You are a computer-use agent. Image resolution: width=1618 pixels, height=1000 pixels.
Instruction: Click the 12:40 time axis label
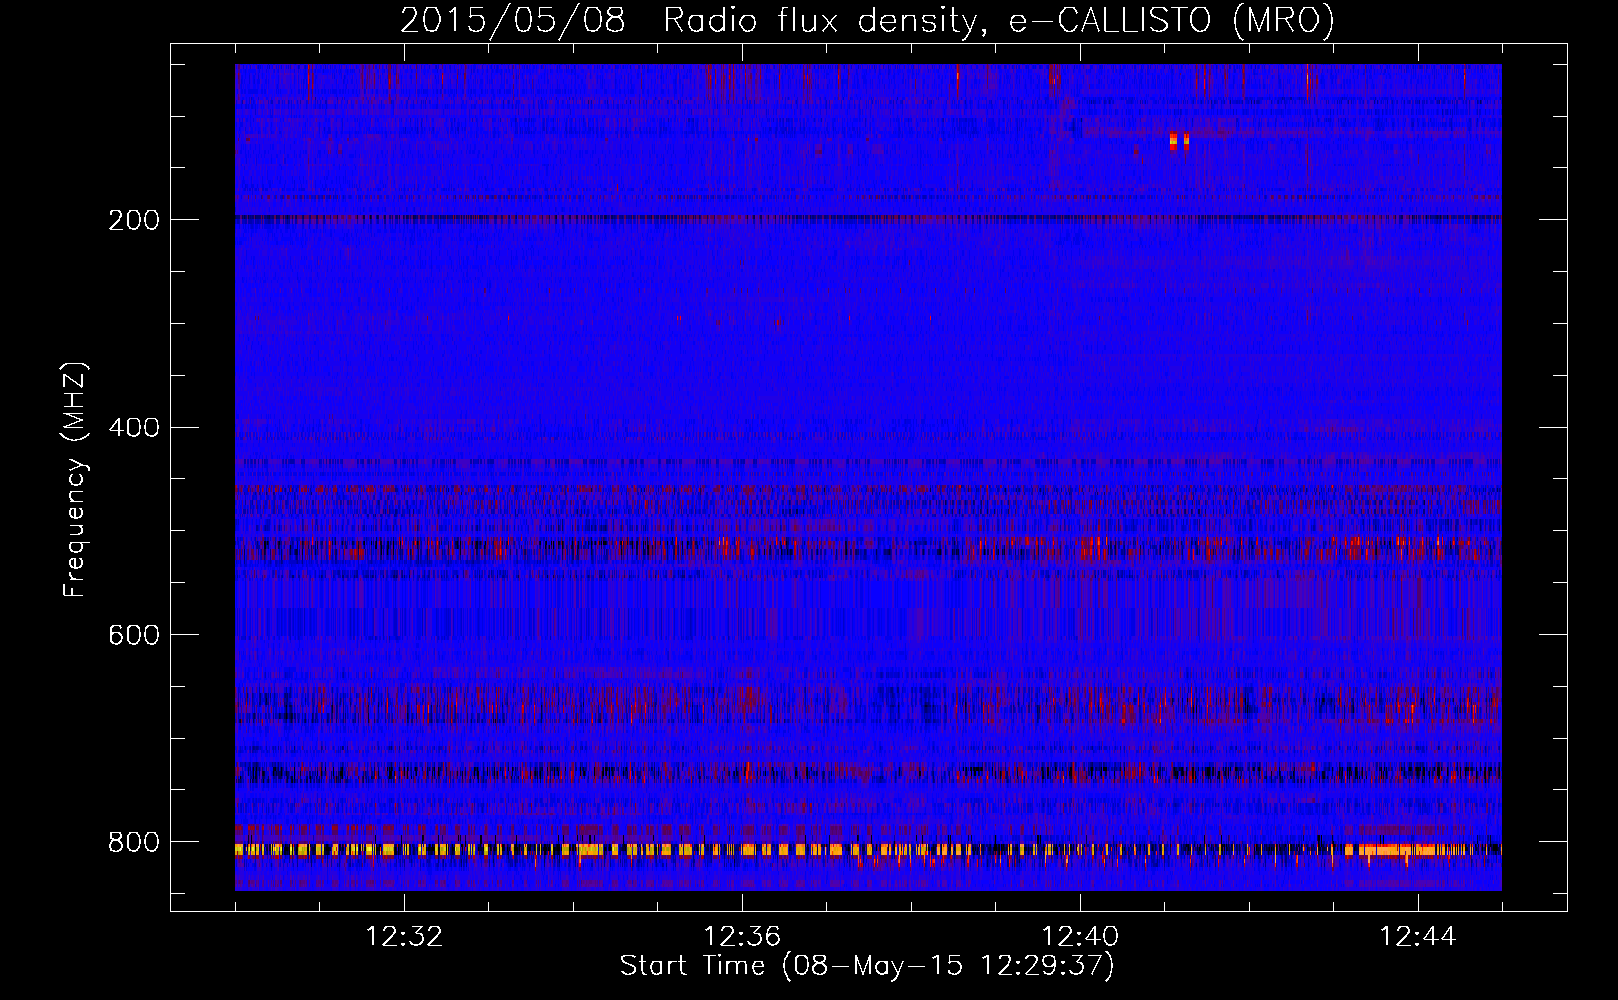tap(1080, 937)
